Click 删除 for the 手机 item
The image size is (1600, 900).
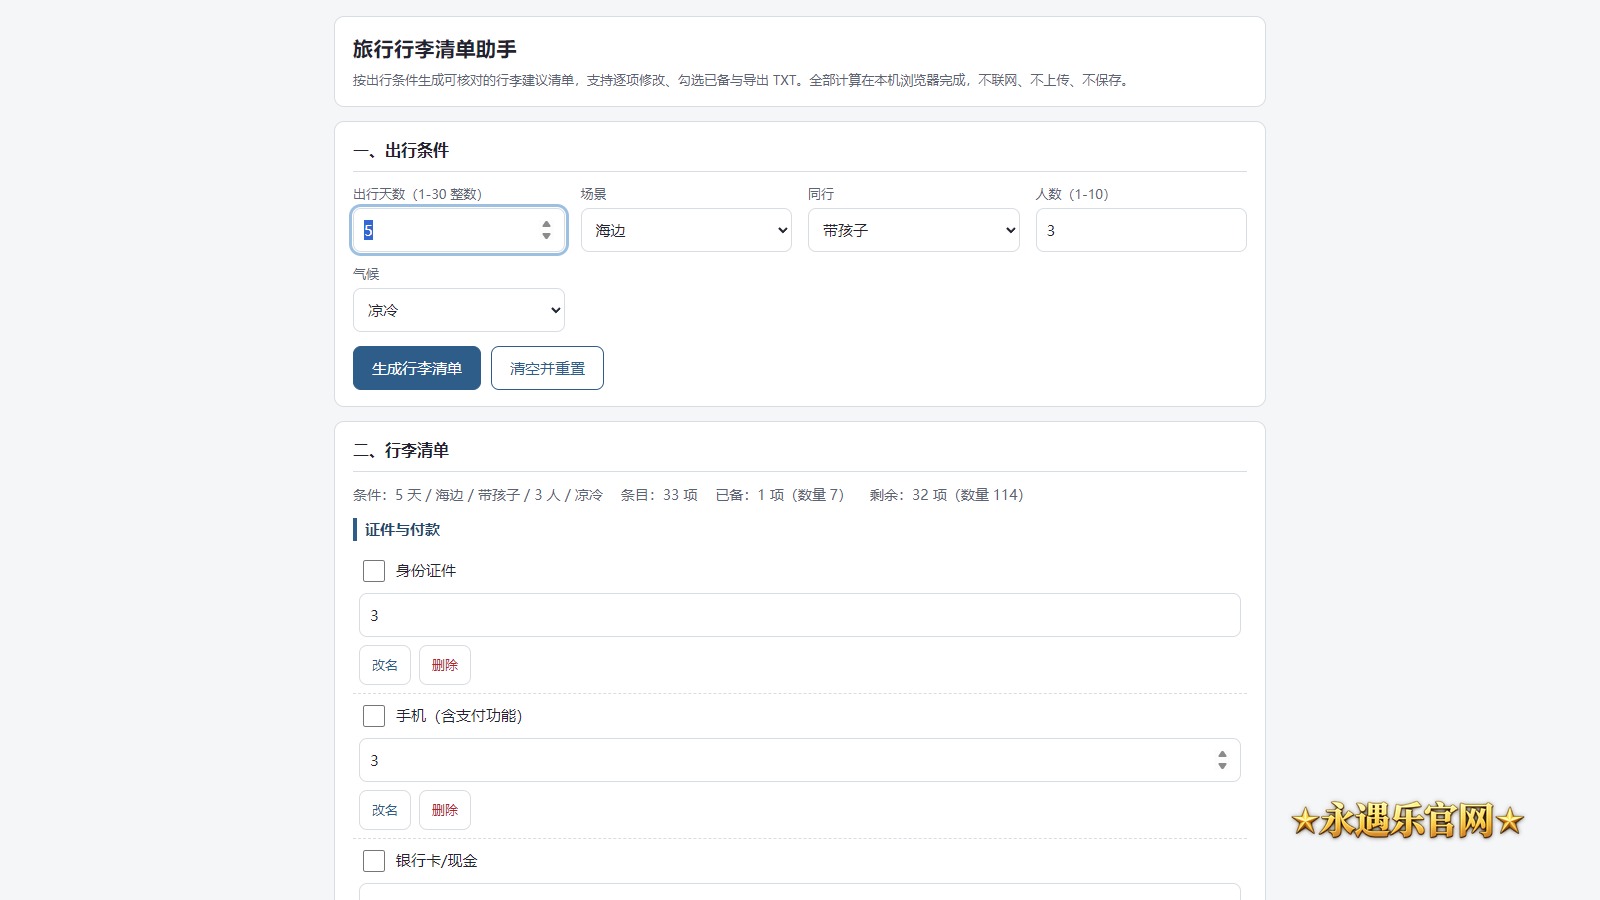445,810
